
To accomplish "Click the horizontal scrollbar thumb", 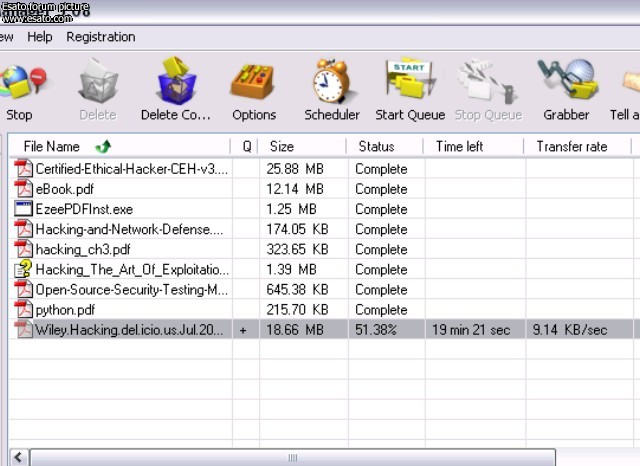I will (293, 457).
